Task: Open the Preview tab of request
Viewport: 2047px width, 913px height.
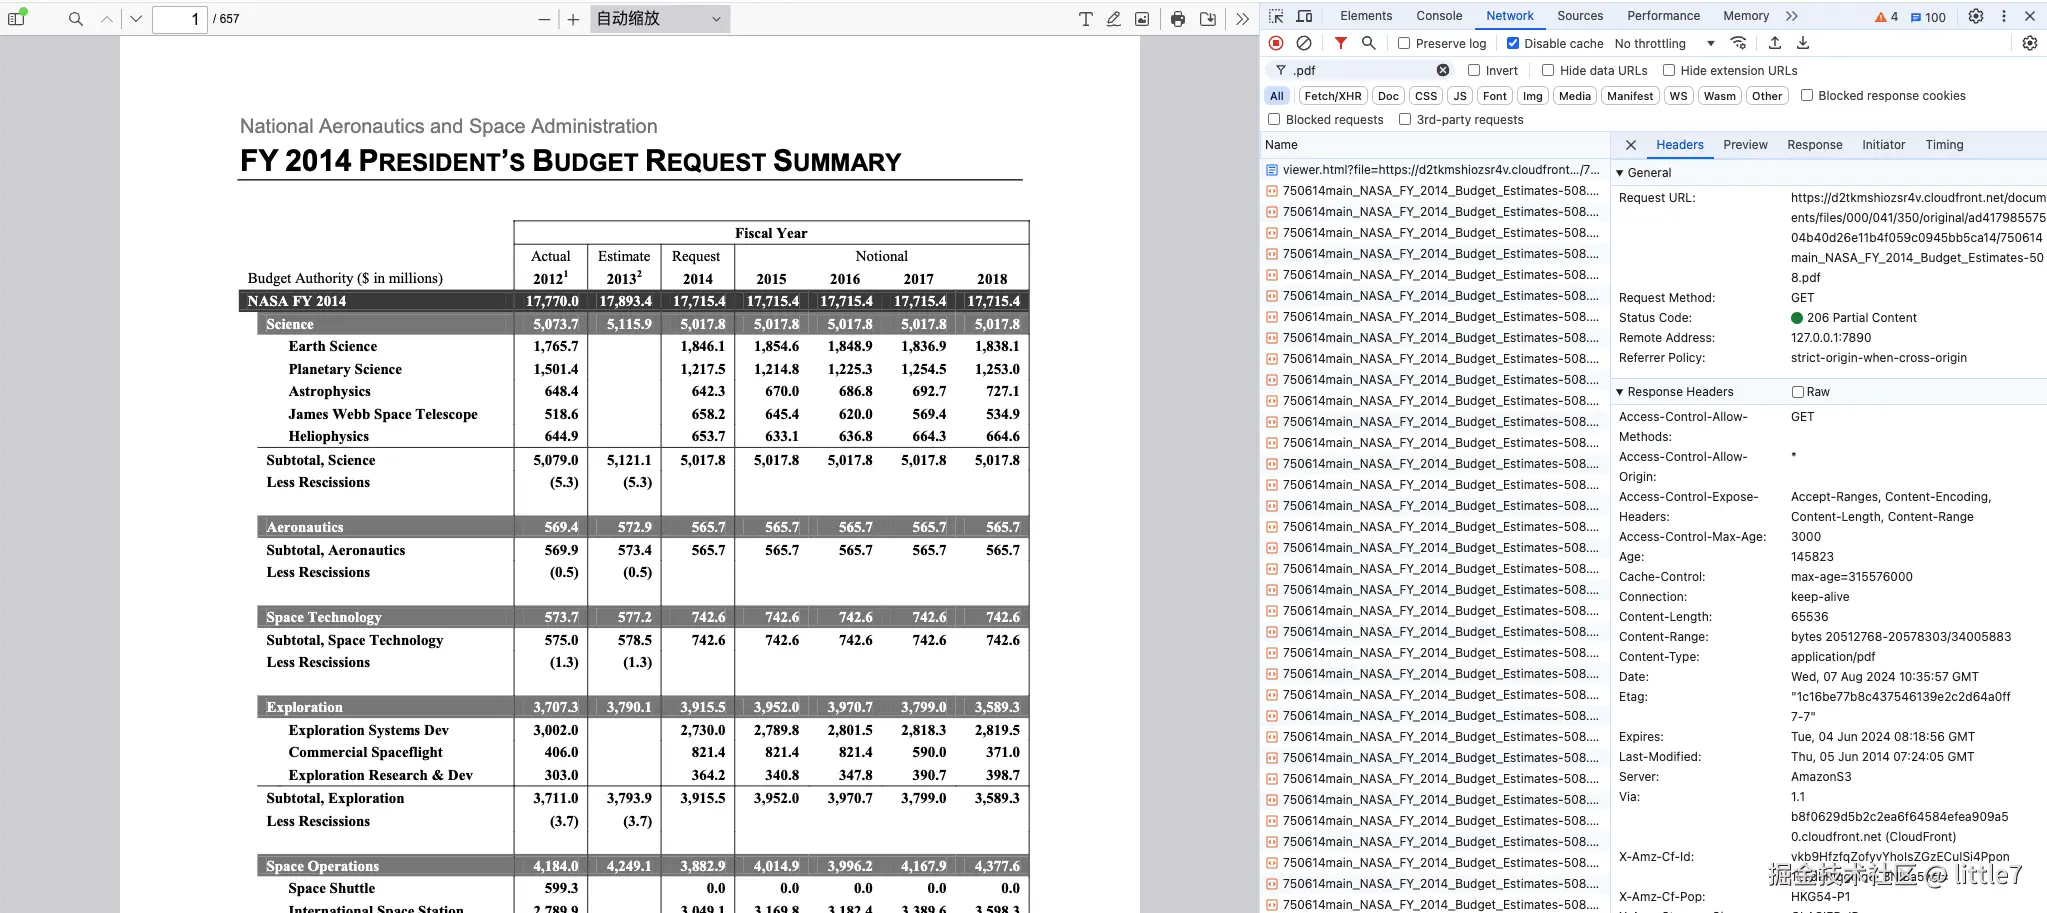Action: (1745, 145)
